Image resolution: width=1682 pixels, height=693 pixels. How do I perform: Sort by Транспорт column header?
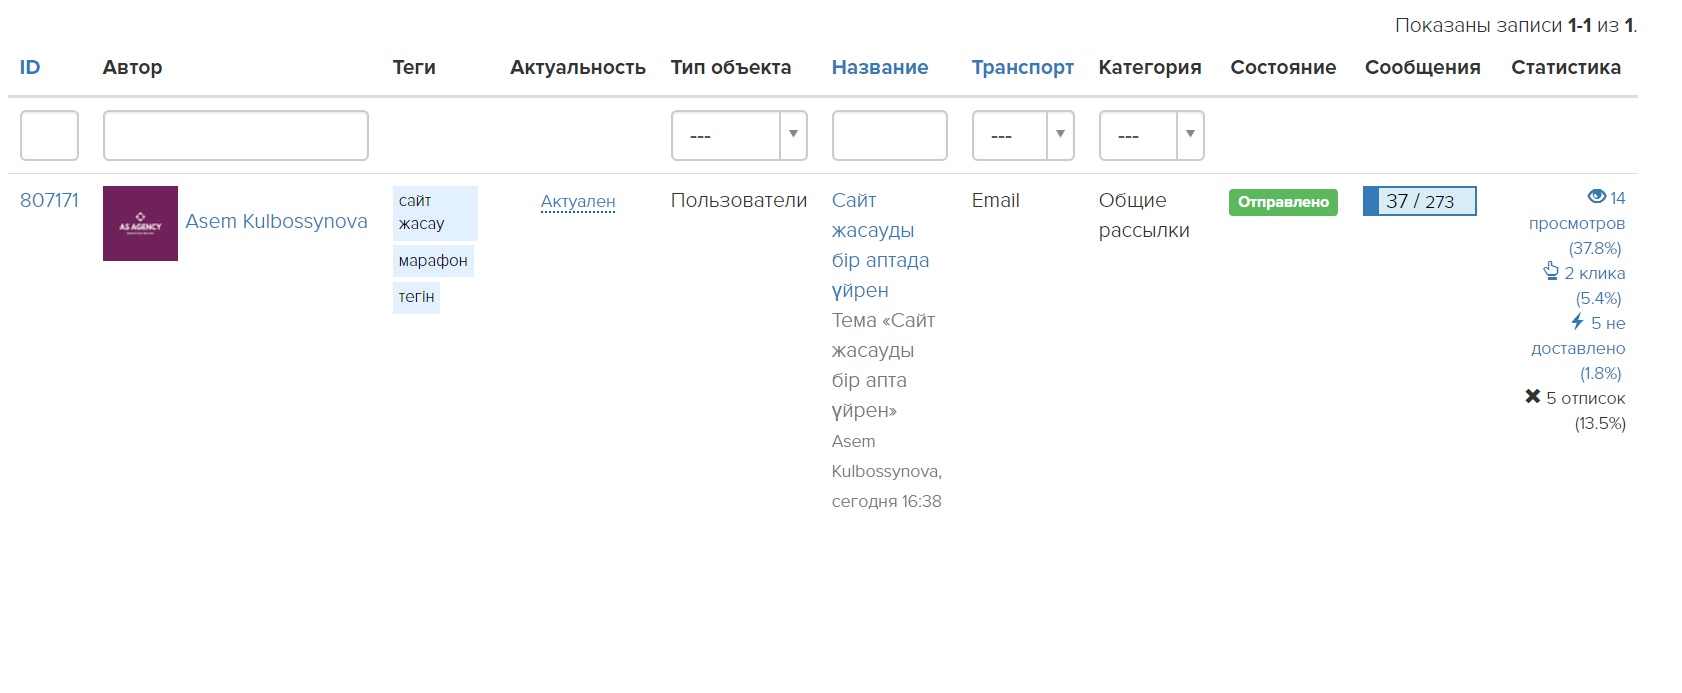[1022, 67]
